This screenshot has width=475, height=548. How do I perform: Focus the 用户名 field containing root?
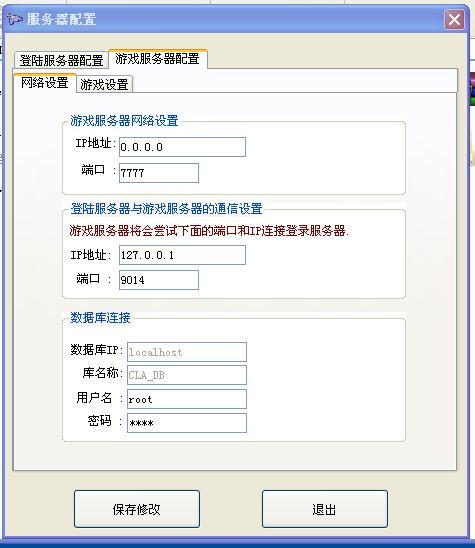(x=187, y=399)
